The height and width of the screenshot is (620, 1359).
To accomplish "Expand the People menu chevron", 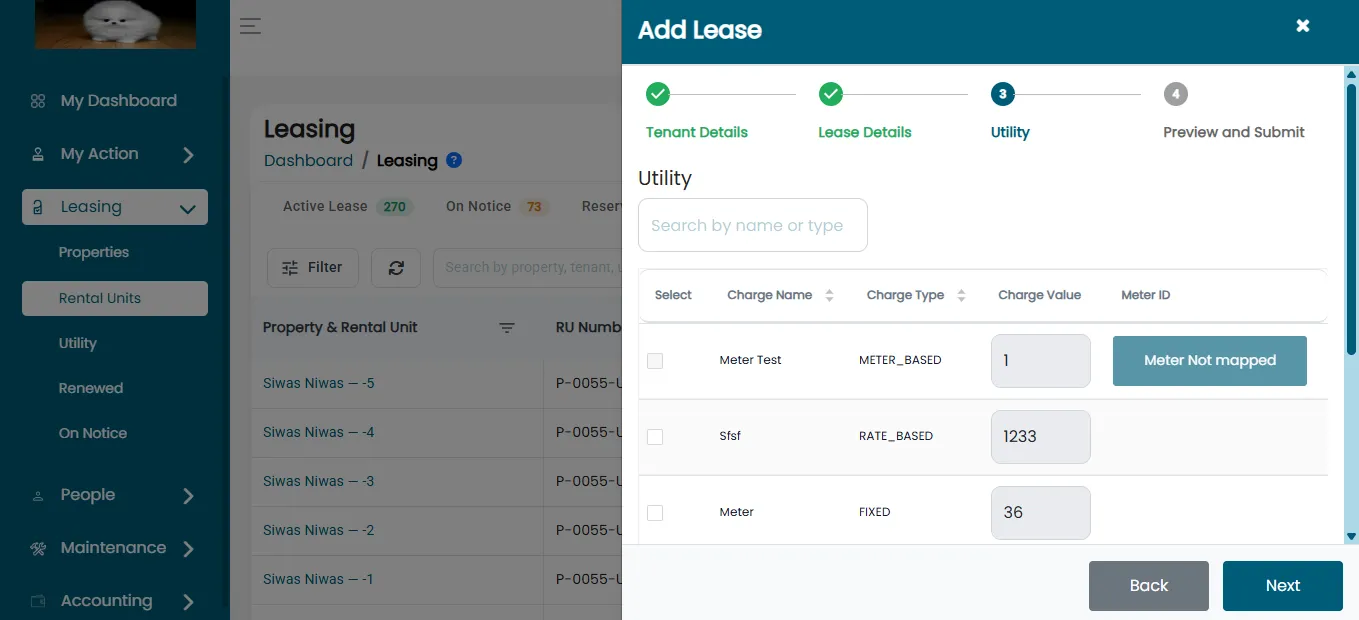I will click(188, 496).
